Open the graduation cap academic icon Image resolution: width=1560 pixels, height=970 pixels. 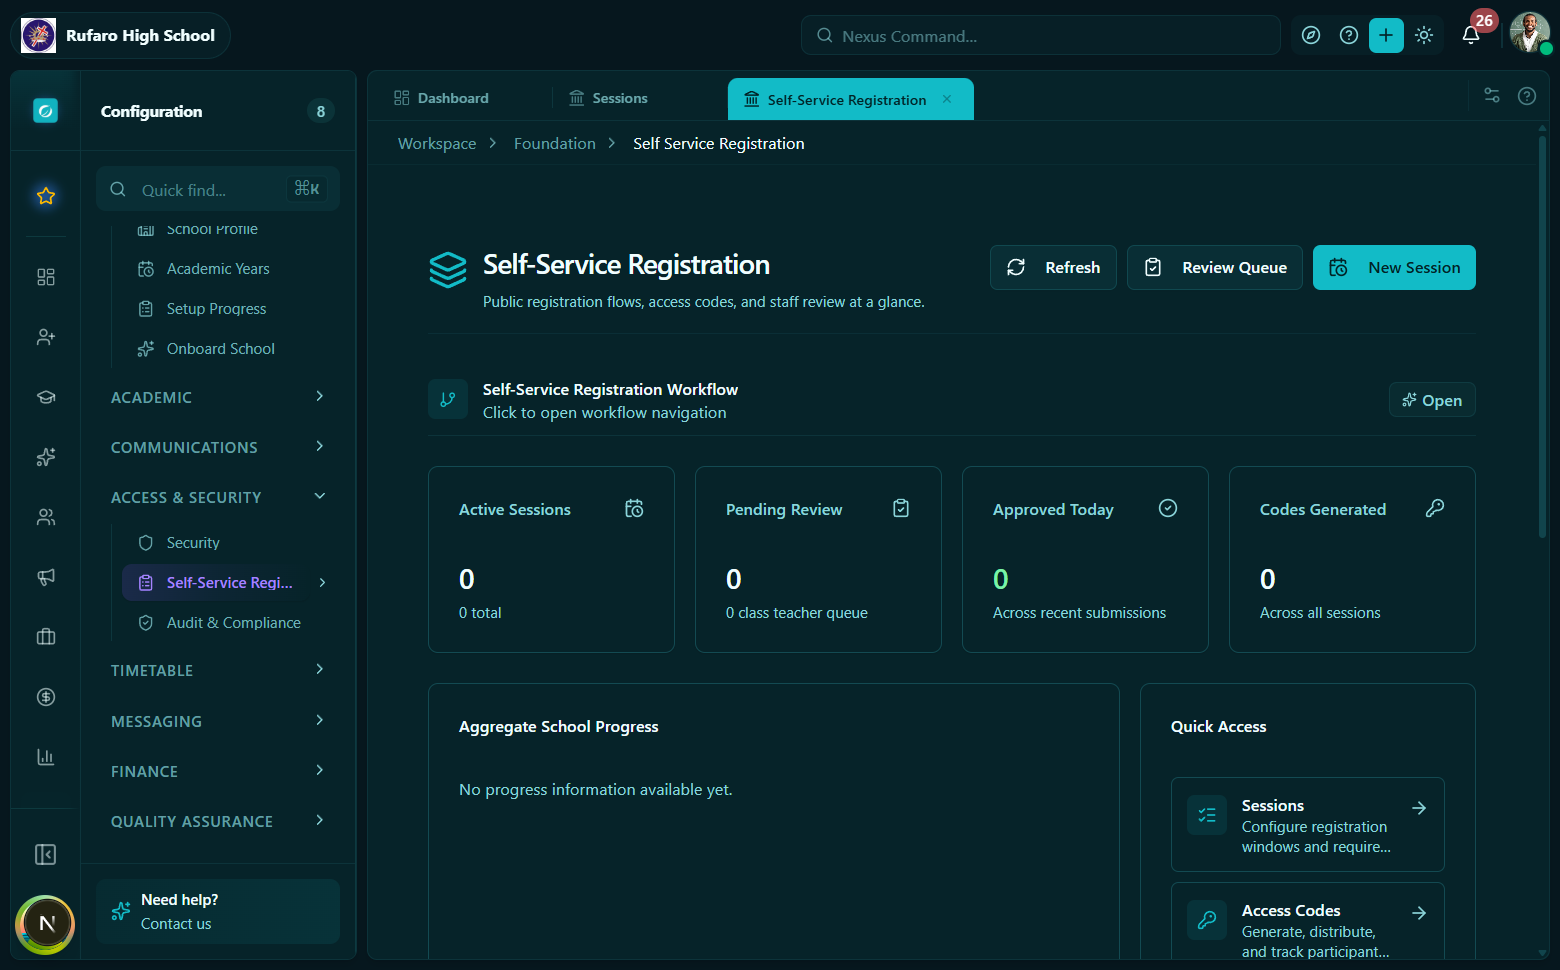pyautogui.click(x=46, y=397)
